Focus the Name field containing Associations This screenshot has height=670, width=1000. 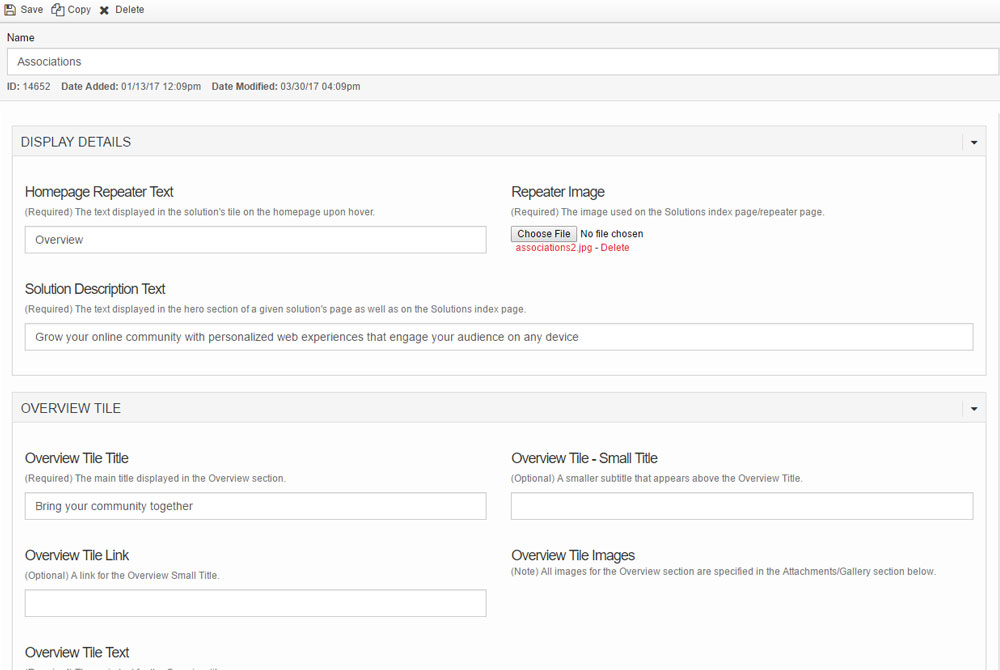click(x=500, y=62)
